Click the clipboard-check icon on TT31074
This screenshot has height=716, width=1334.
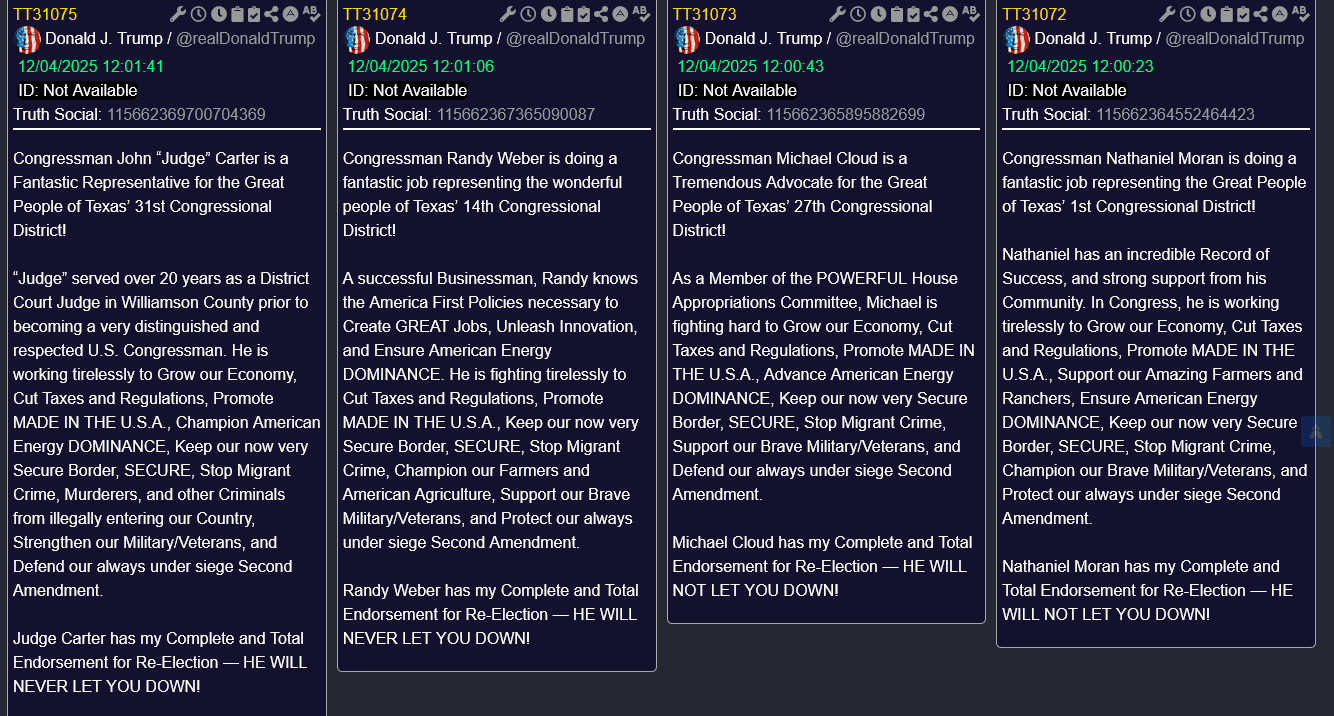pos(584,14)
